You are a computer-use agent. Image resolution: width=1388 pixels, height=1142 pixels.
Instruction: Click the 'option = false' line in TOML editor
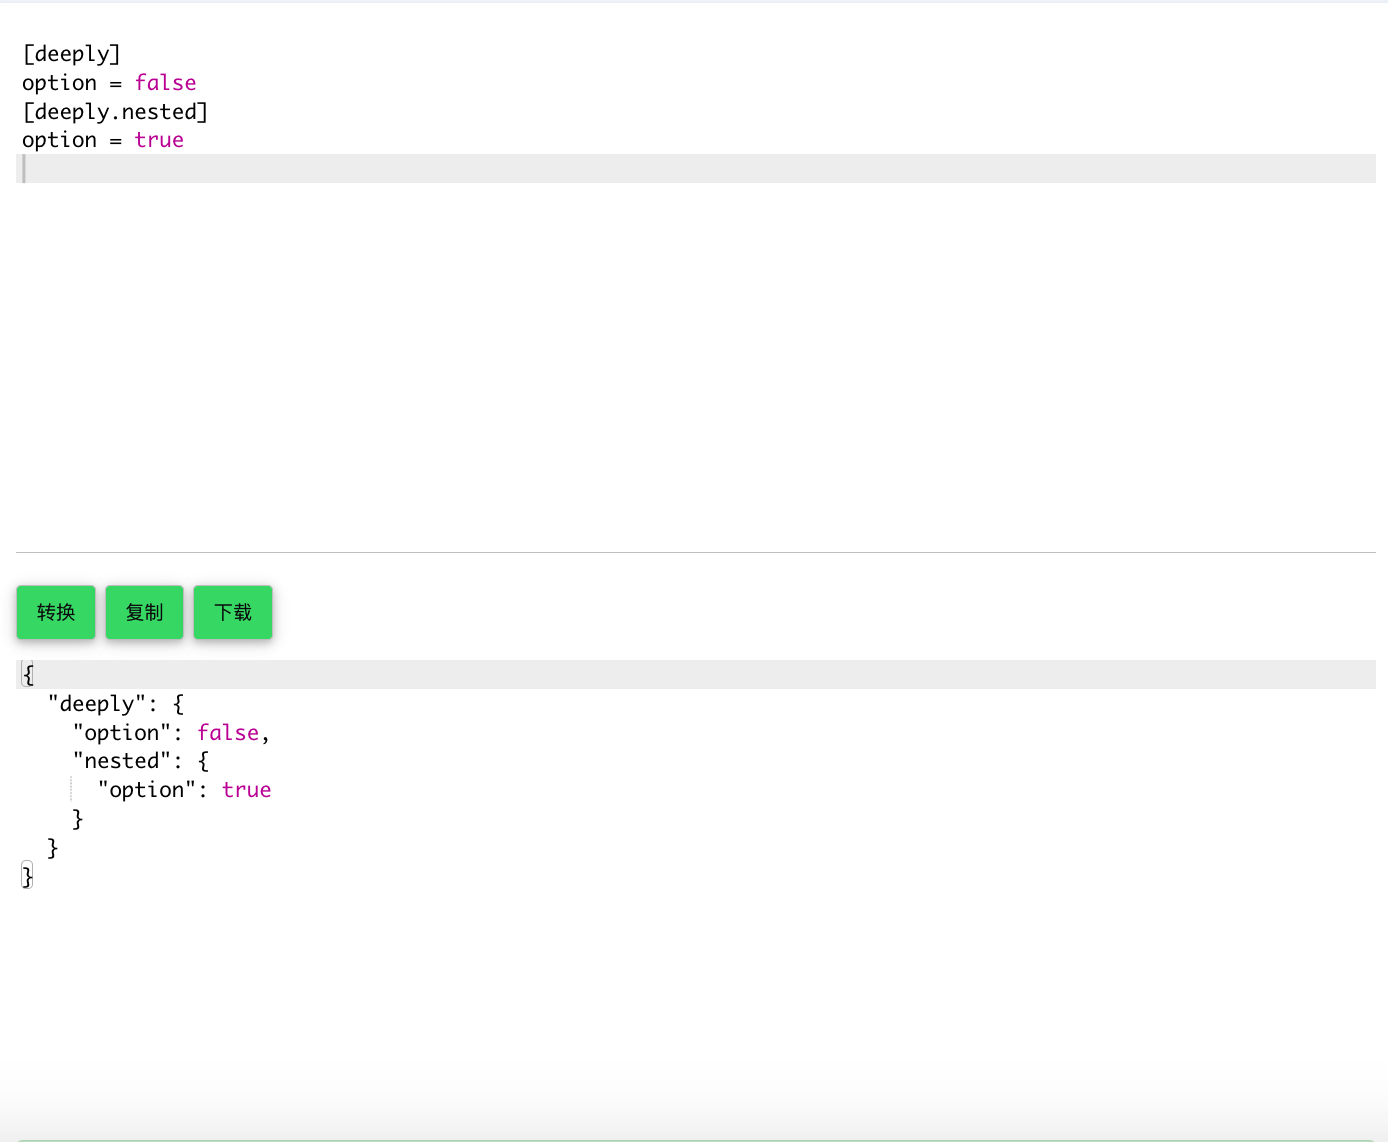click(109, 83)
